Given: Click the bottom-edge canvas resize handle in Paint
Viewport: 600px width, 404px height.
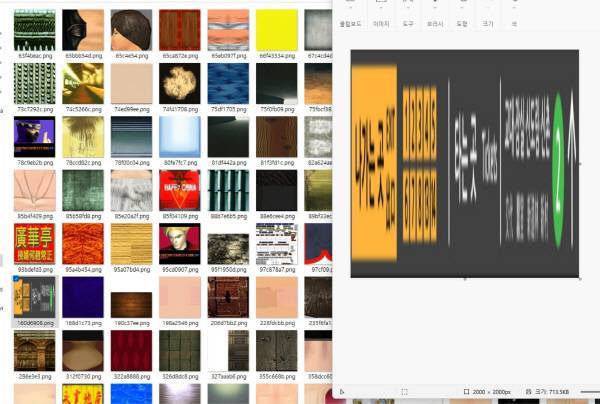Looking at the screenshot, I should click(x=465, y=279).
